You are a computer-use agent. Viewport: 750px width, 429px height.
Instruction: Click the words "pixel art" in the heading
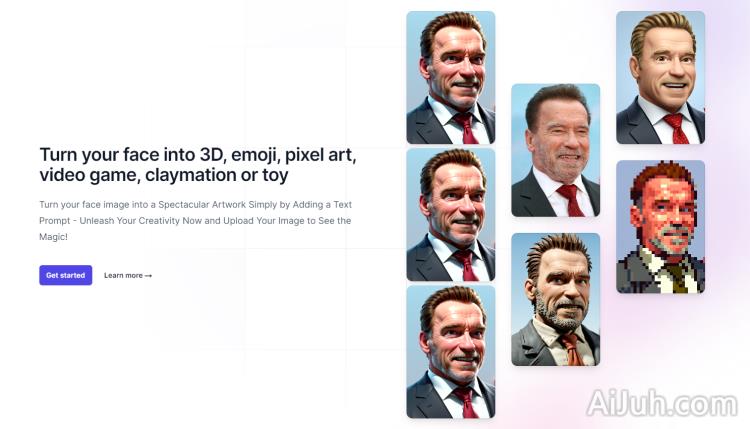(x=318, y=155)
